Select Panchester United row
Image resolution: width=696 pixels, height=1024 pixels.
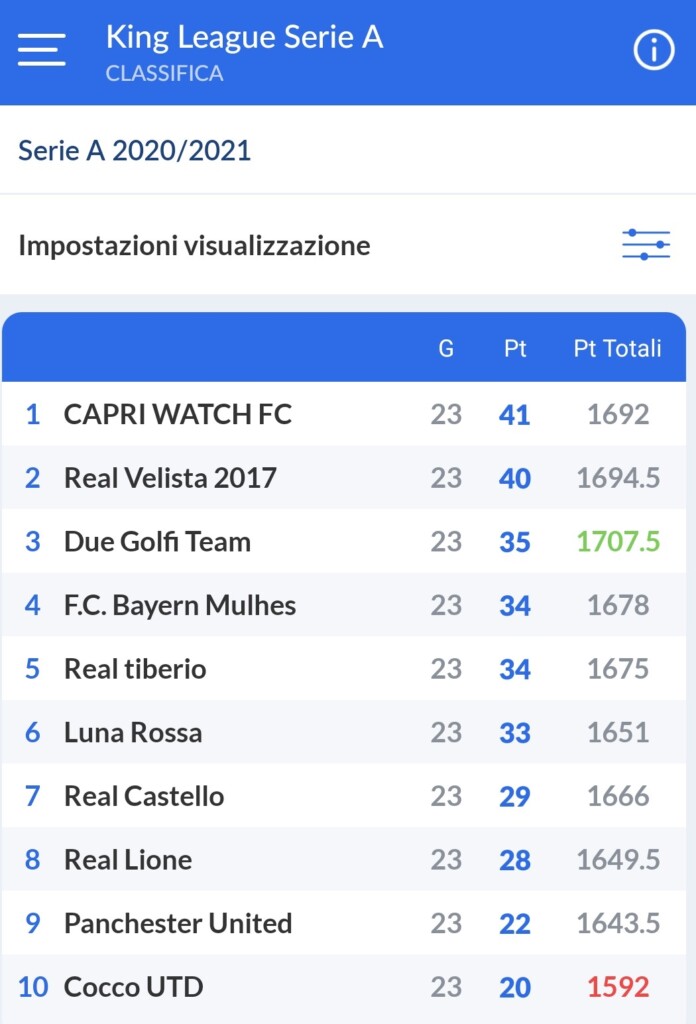[178, 923]
